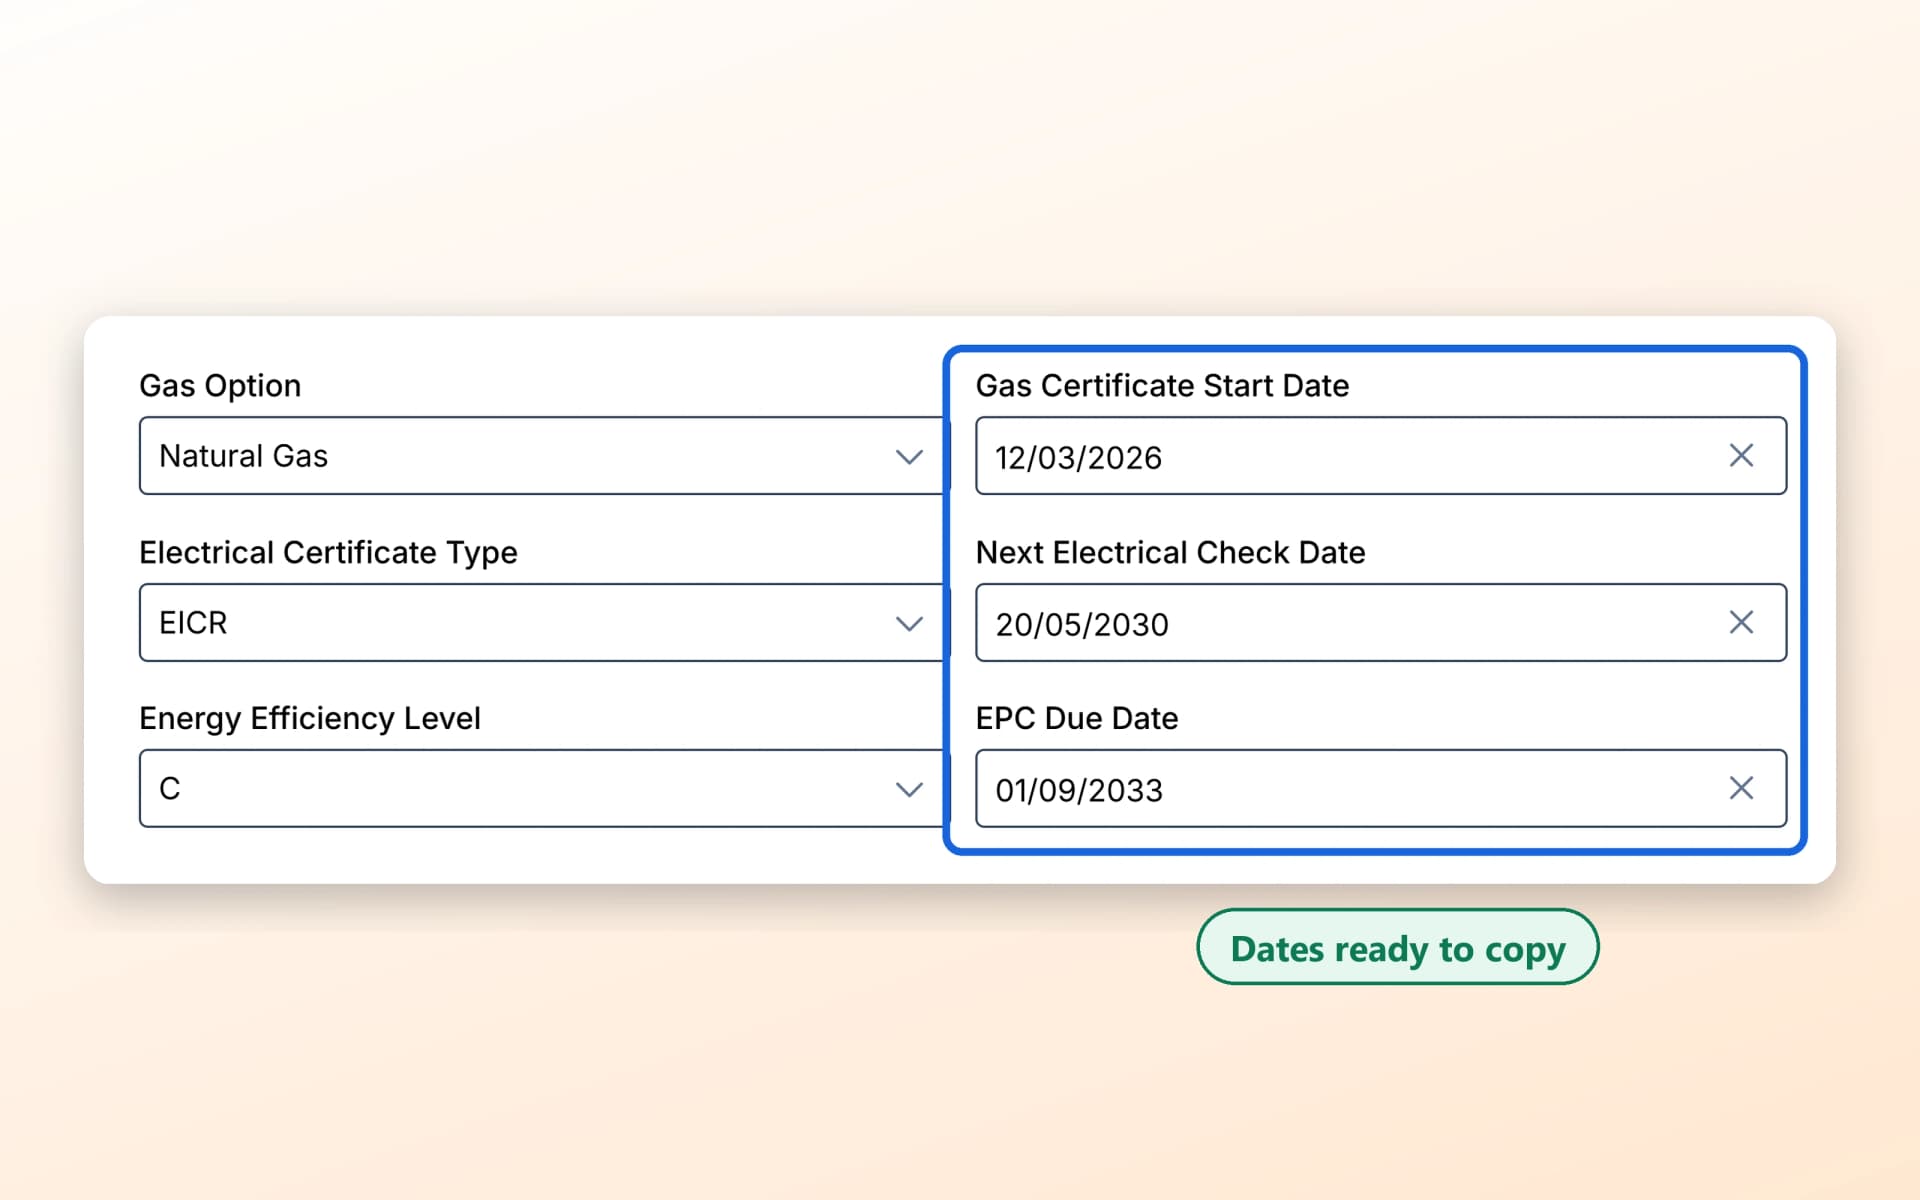The height and width of the screenshot is (1200, 1920).
Task: Clear the Gas Certificate Start Date value
Action: 1741,456
